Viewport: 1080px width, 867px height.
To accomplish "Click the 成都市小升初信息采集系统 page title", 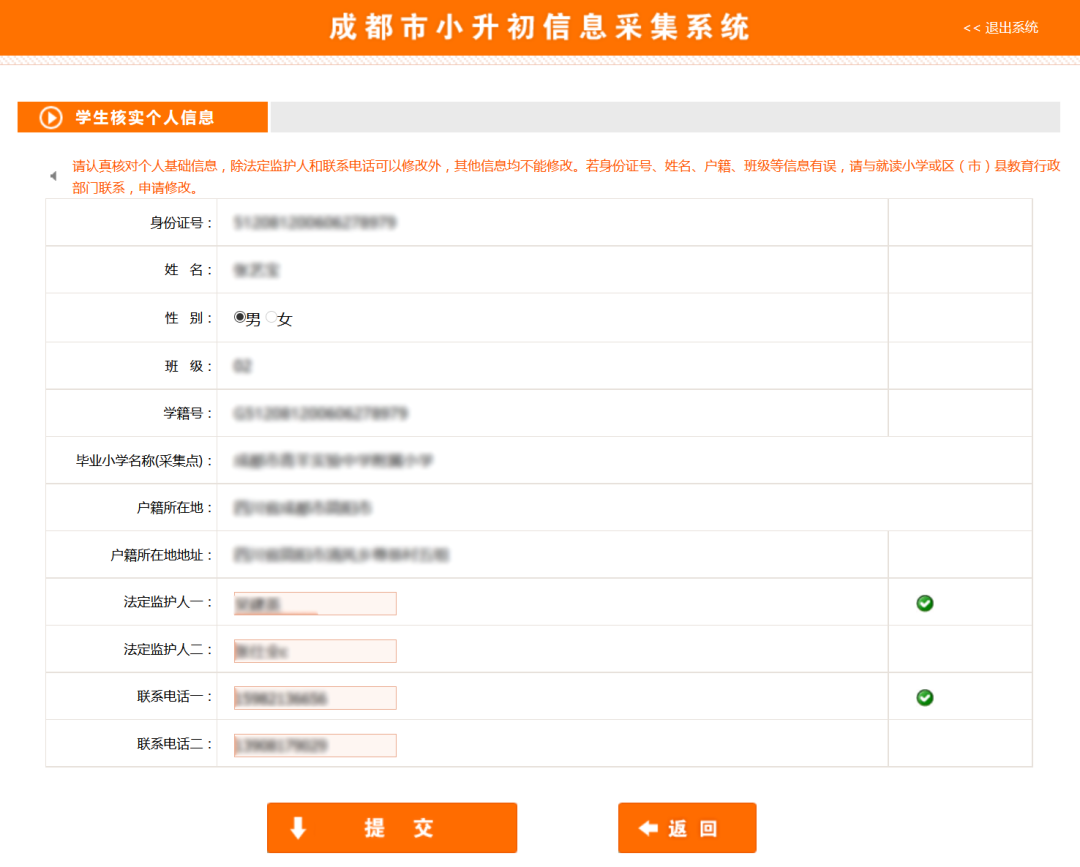I will (x=540, y=27).
